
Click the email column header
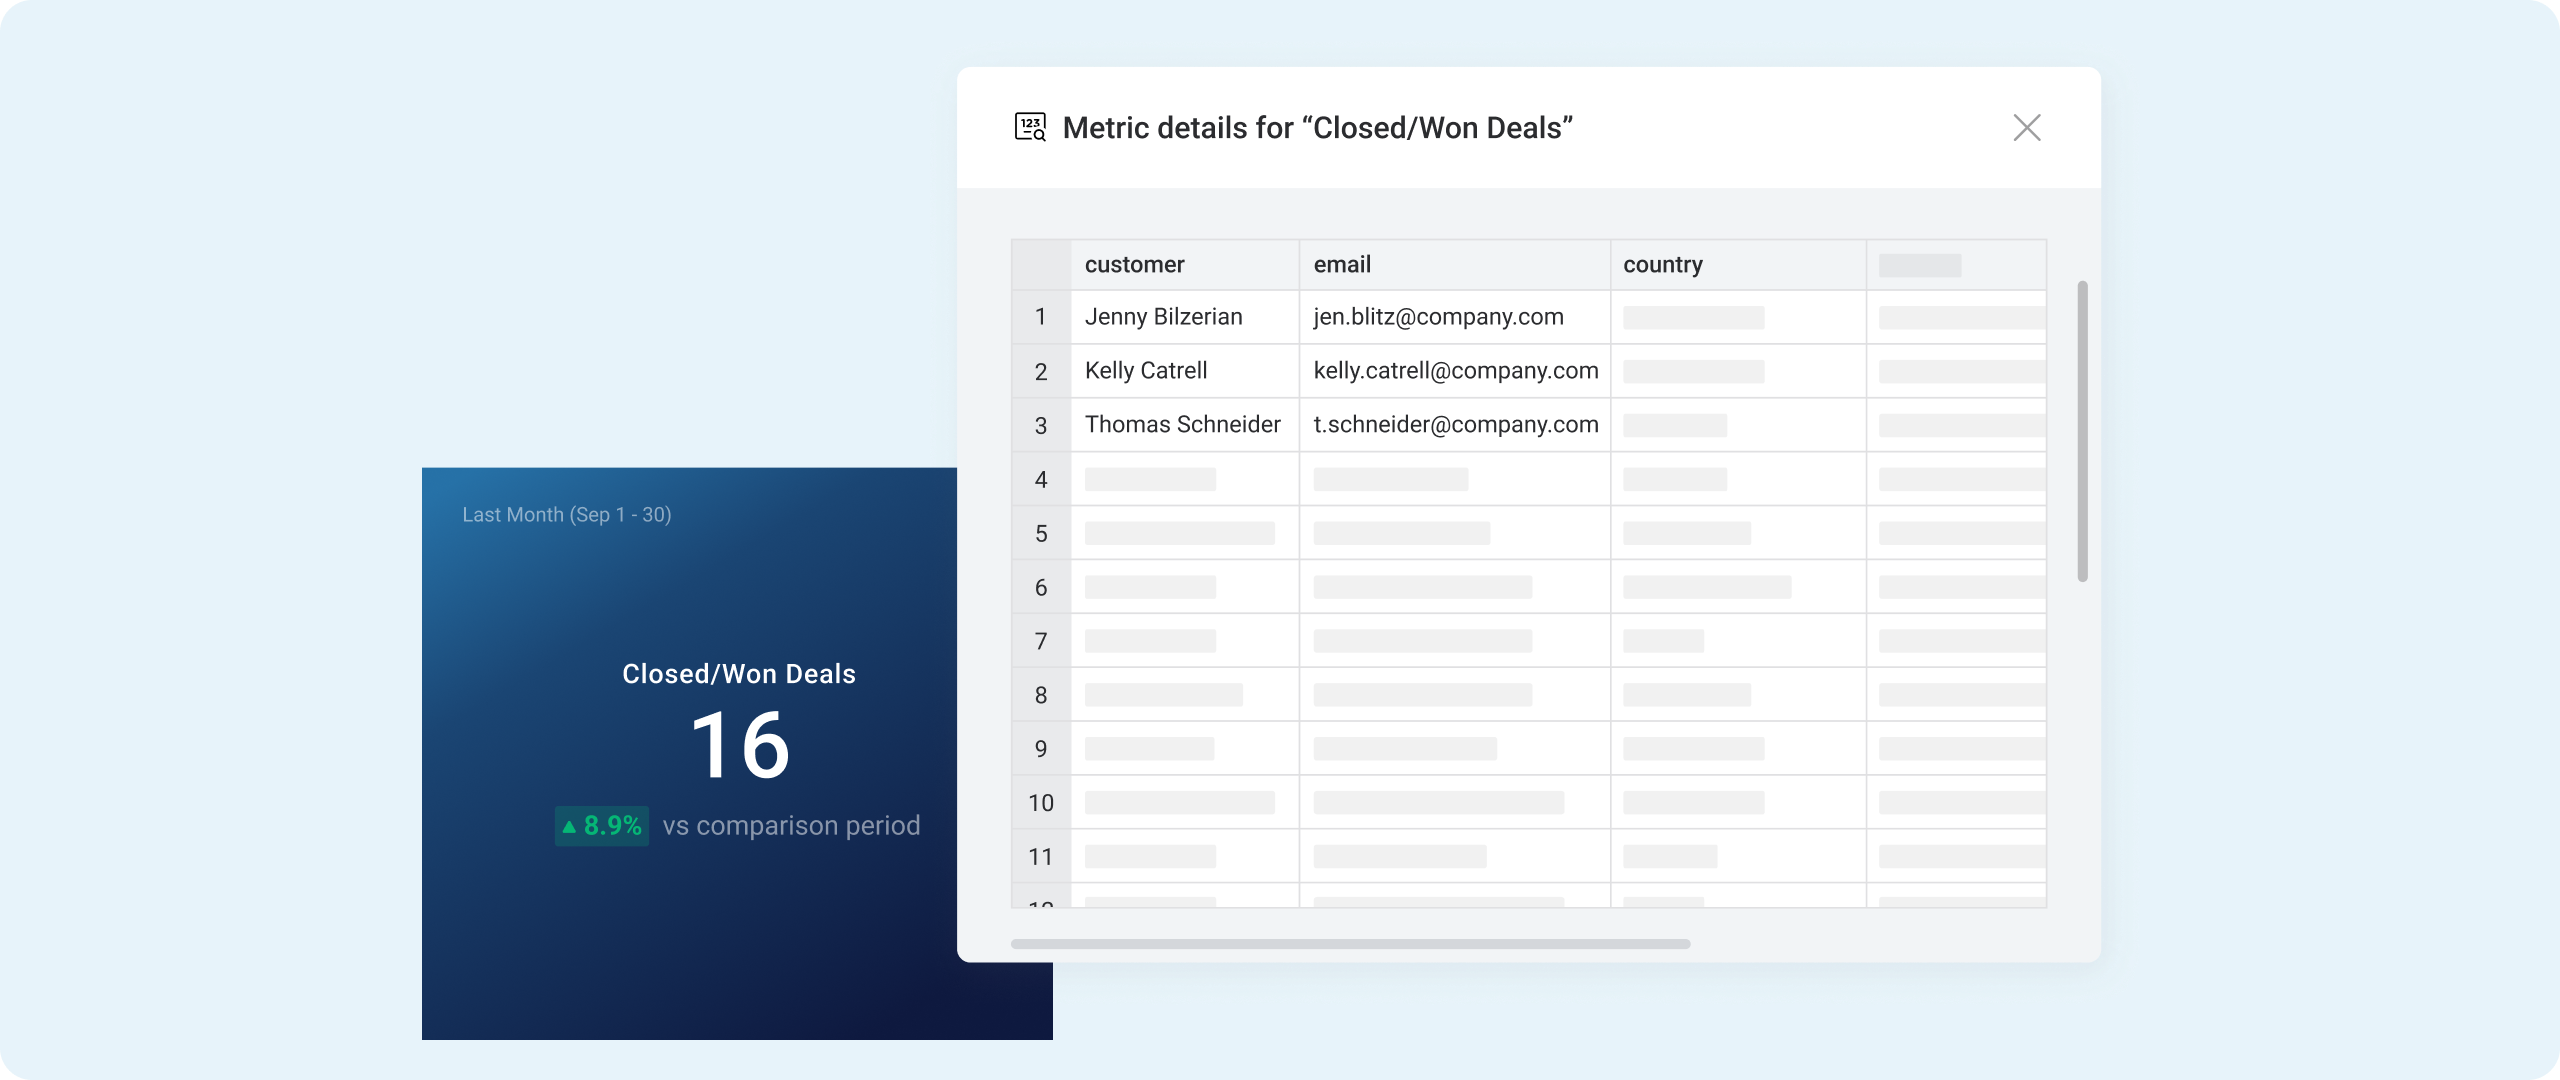[1342, 265]
